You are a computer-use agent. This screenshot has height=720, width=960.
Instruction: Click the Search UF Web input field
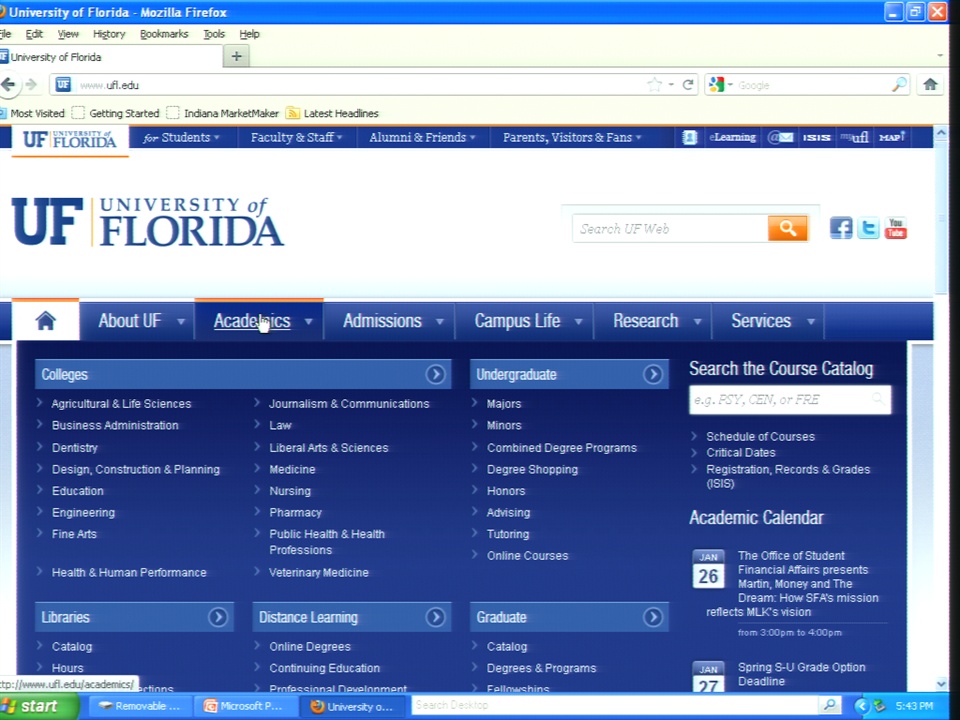pos(670,228)
